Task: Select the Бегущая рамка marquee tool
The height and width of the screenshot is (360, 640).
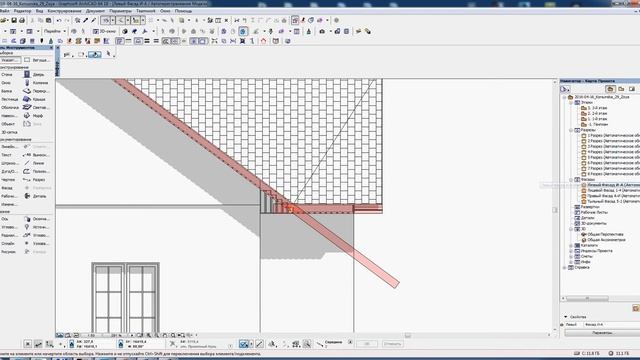Action: coord(37,60)
